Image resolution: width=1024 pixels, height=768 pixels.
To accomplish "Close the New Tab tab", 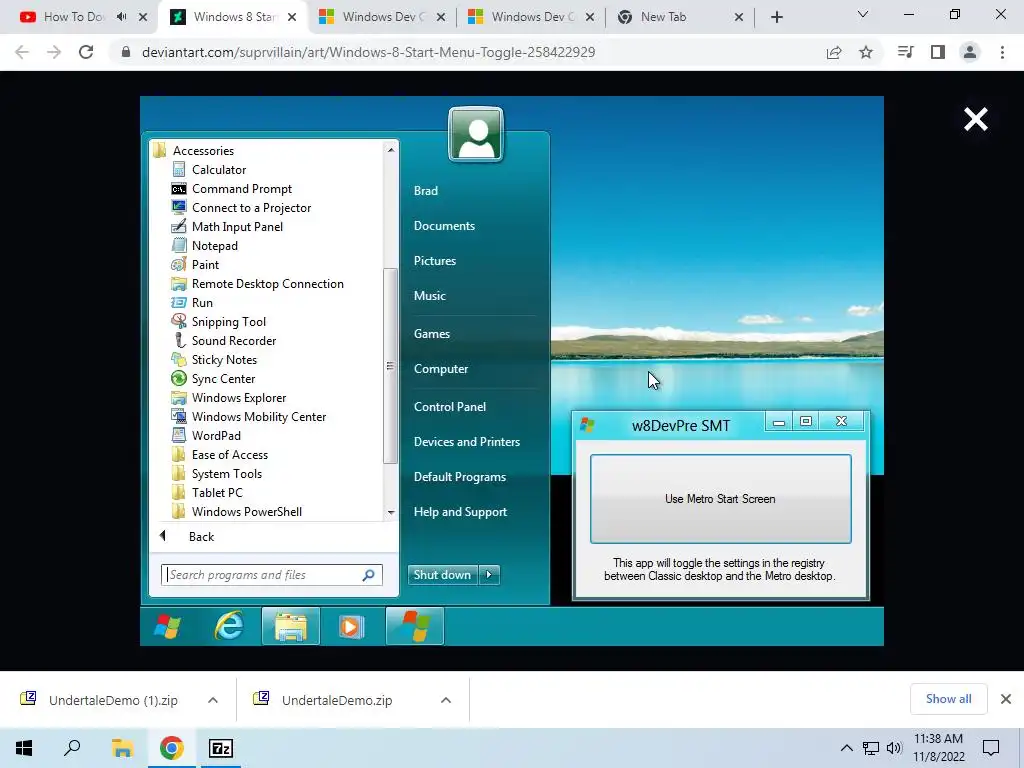I will (x=739, y=17).
